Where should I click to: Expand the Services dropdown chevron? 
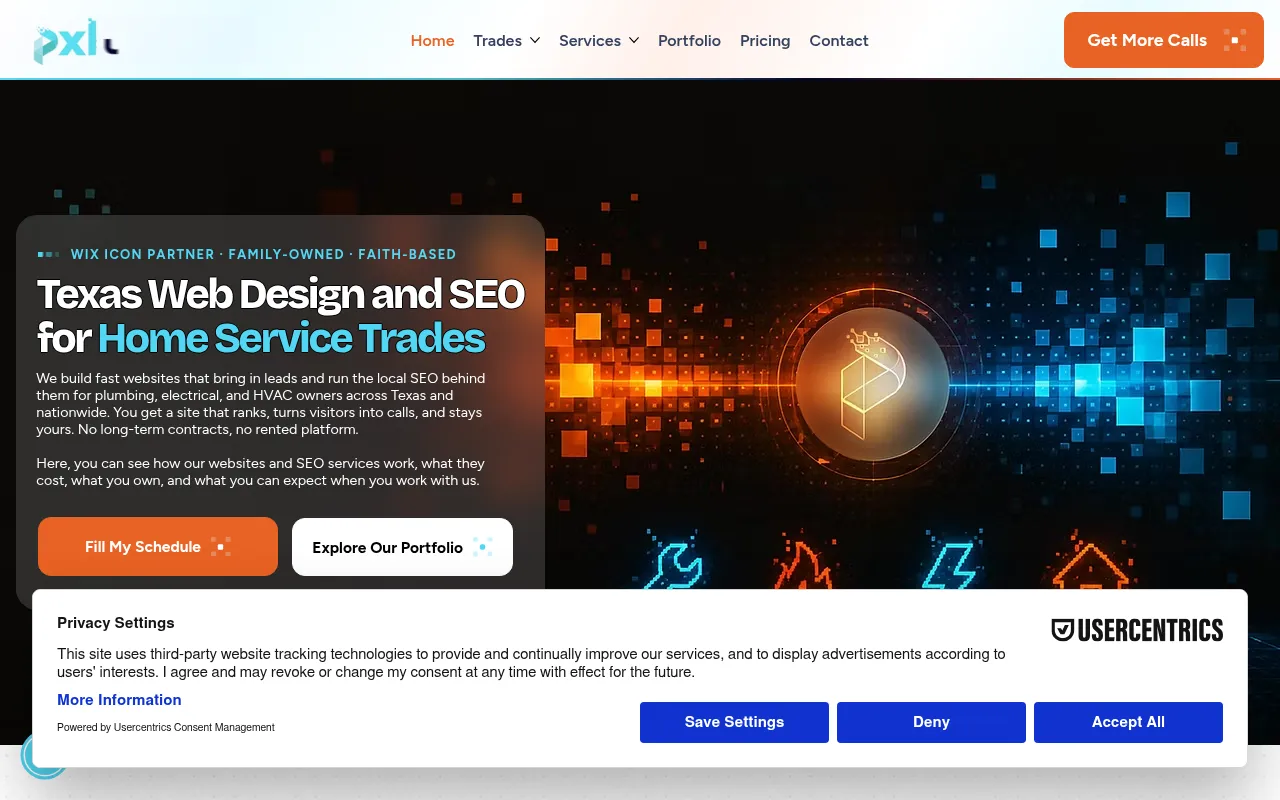click(633, 41)
